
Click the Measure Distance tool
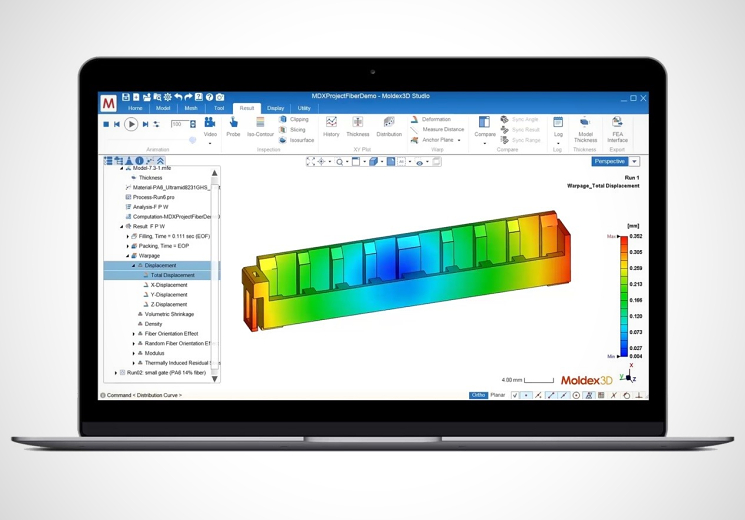438,129
